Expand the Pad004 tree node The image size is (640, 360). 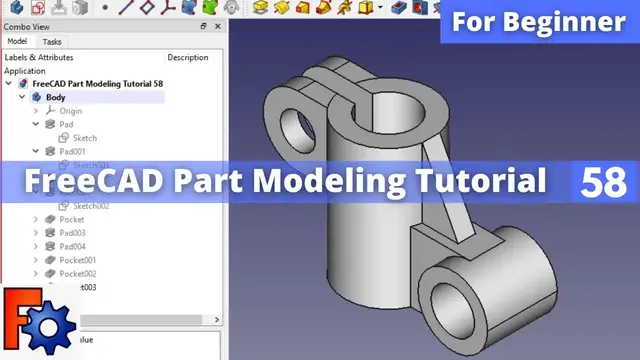[x=36, y=247]
